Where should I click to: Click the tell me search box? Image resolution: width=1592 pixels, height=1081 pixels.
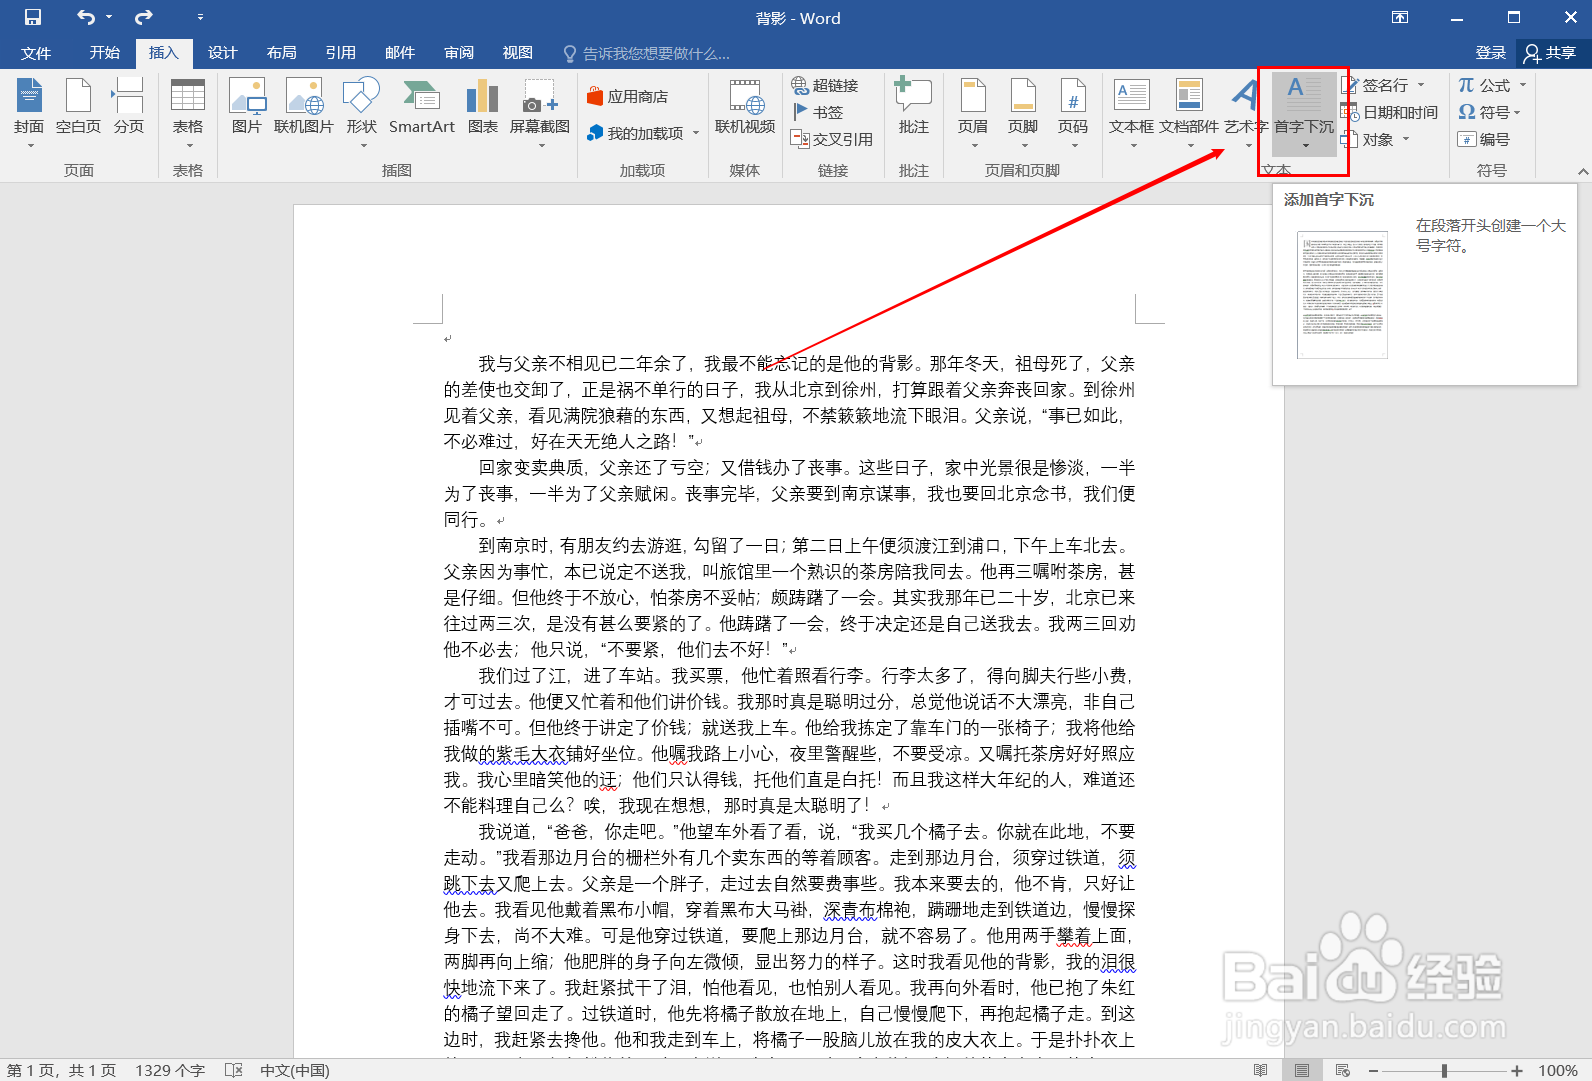tap(647, 53)
